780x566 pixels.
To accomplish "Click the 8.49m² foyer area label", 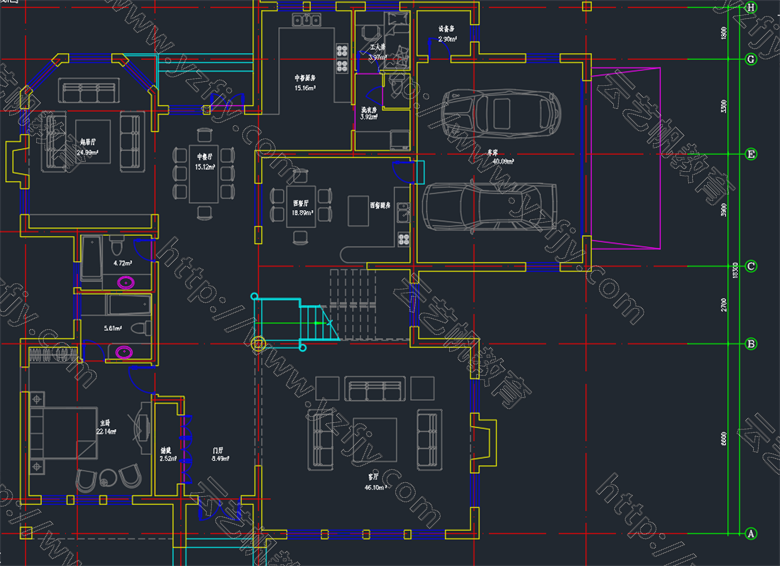I will tap(220, 458).
